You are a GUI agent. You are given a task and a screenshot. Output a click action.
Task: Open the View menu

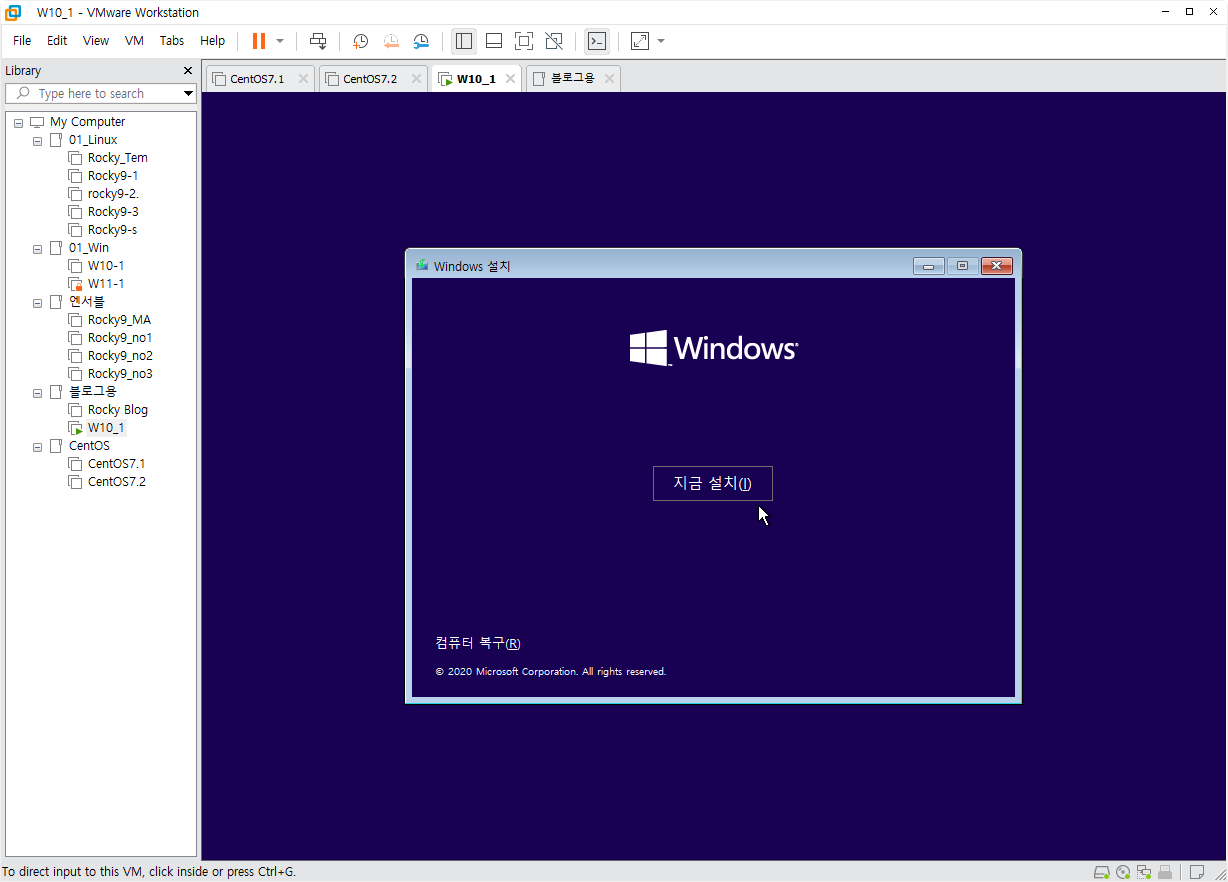(x=96, y=41)
